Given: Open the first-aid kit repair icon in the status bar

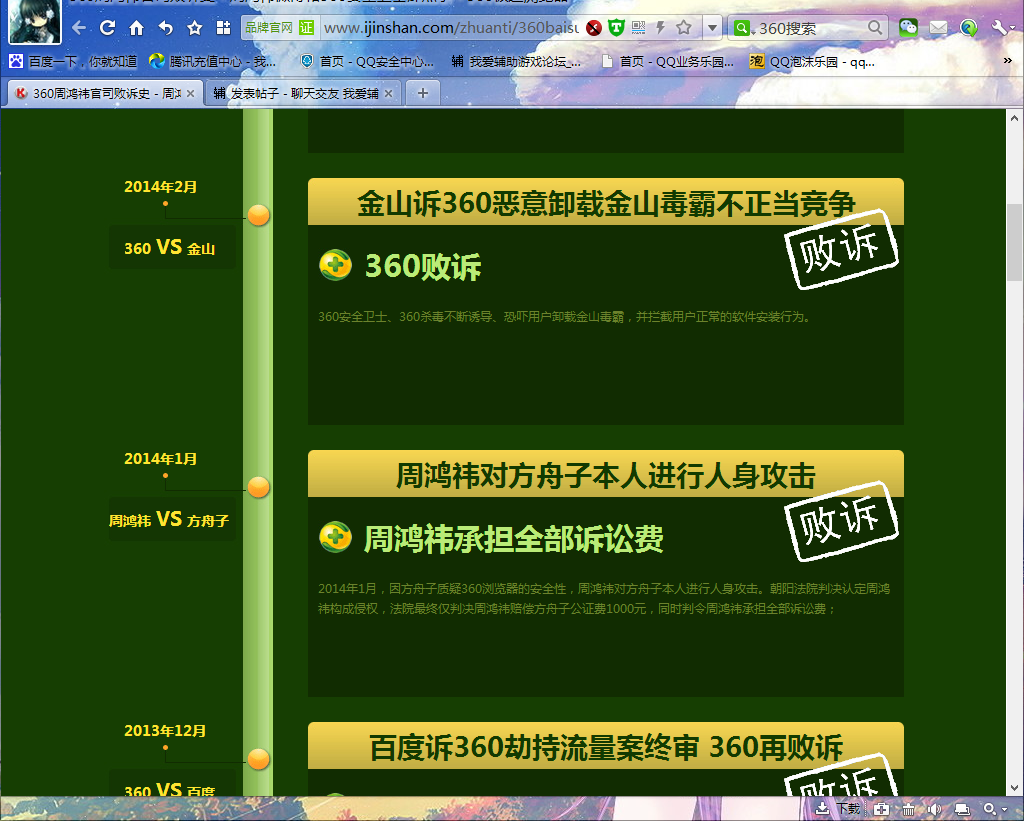Looking at the screenshot, I should (x=880, y=809).
